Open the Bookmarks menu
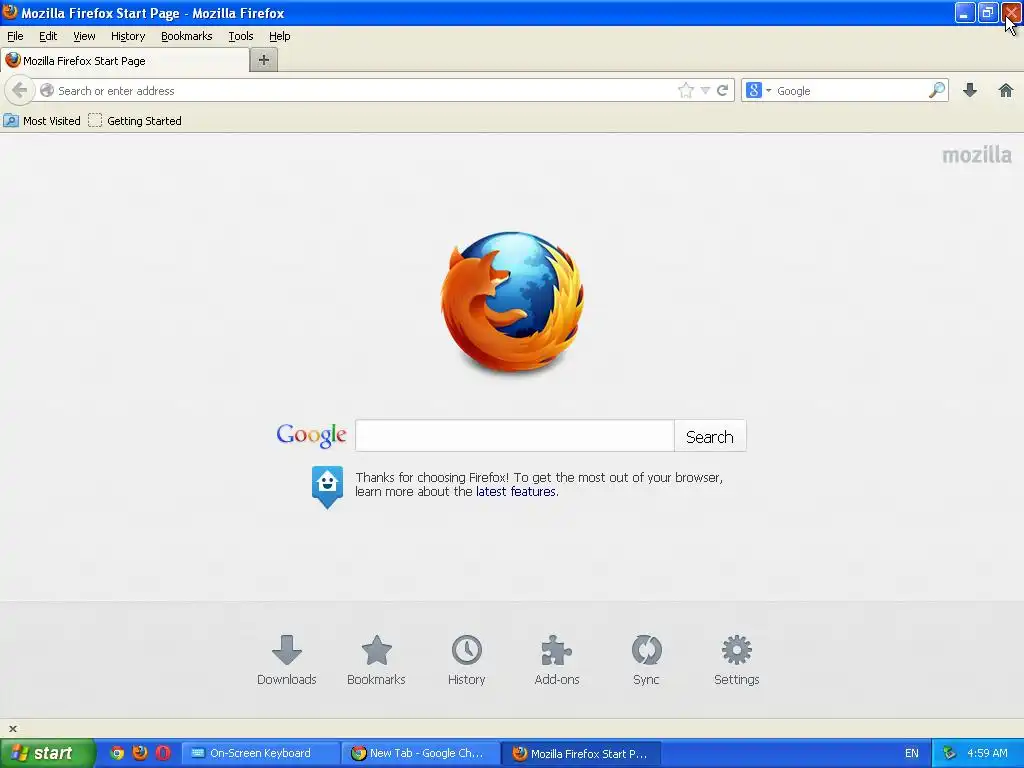1024x768 pixels. [187, 36]
